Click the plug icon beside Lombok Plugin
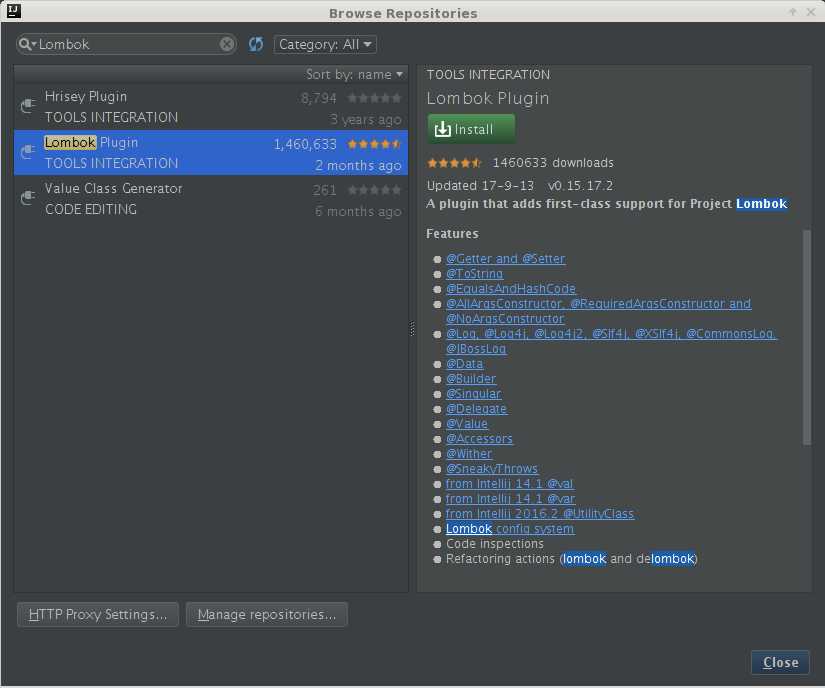Viewport: 825px width, 688px height. click(x=28, y=151)
